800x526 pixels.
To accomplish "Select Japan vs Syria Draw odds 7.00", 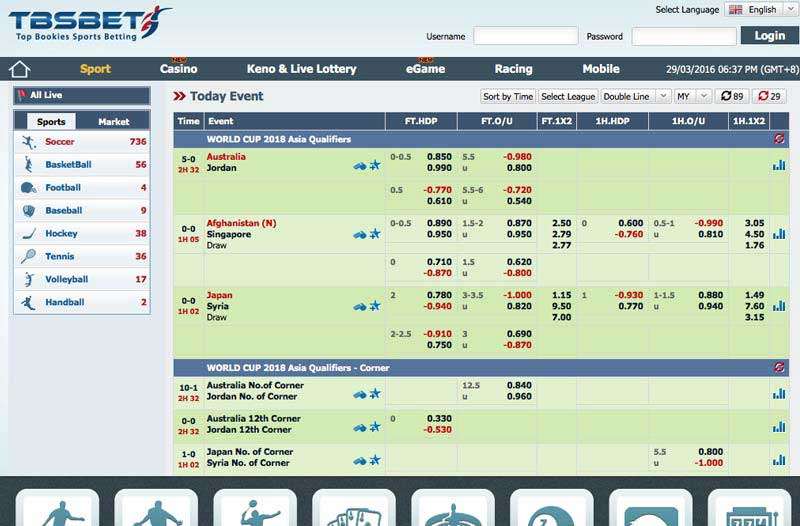I will click(x=561, y=317).
